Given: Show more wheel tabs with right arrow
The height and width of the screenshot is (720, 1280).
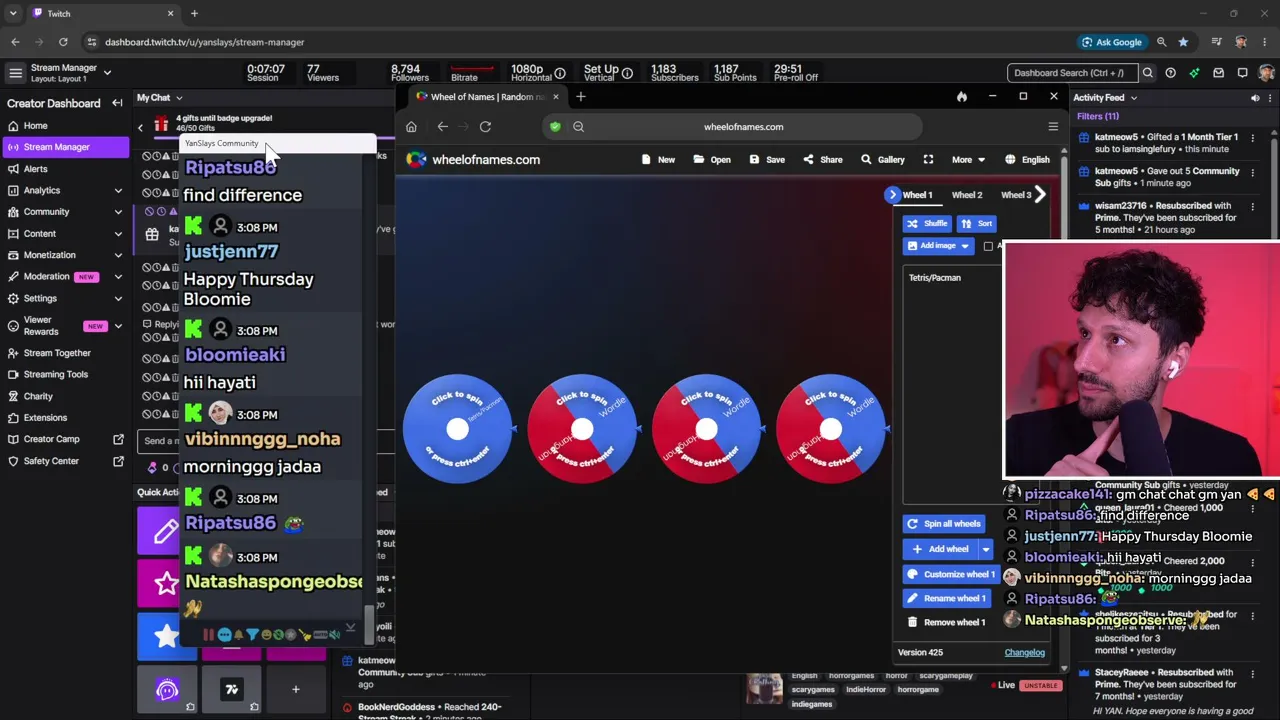Looking at the screenshot, I should [1040, 195].
